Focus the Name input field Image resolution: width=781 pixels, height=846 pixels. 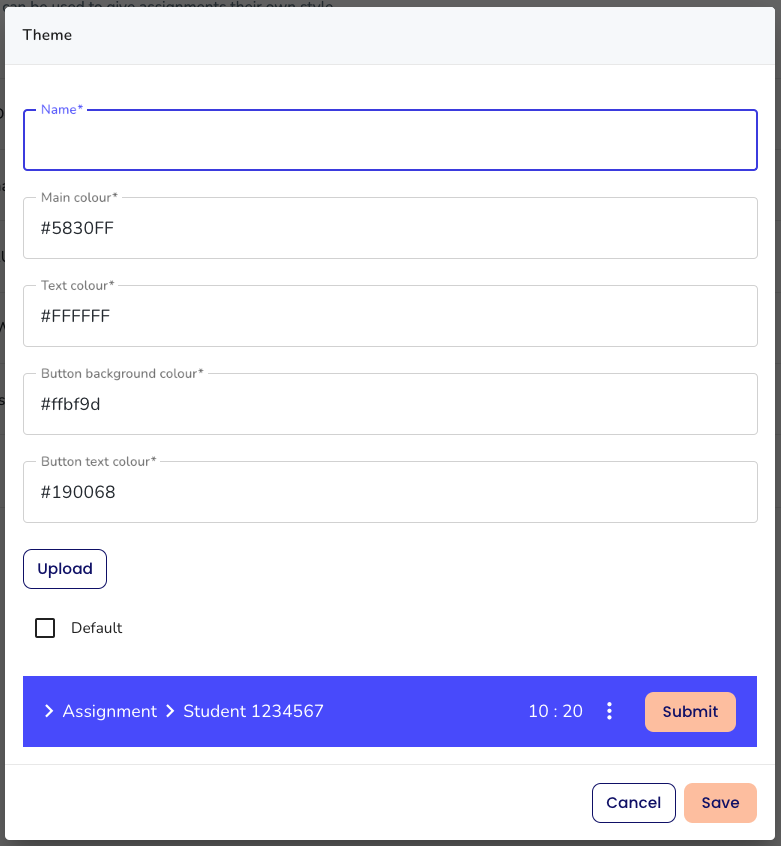click(x=390, y=142)
